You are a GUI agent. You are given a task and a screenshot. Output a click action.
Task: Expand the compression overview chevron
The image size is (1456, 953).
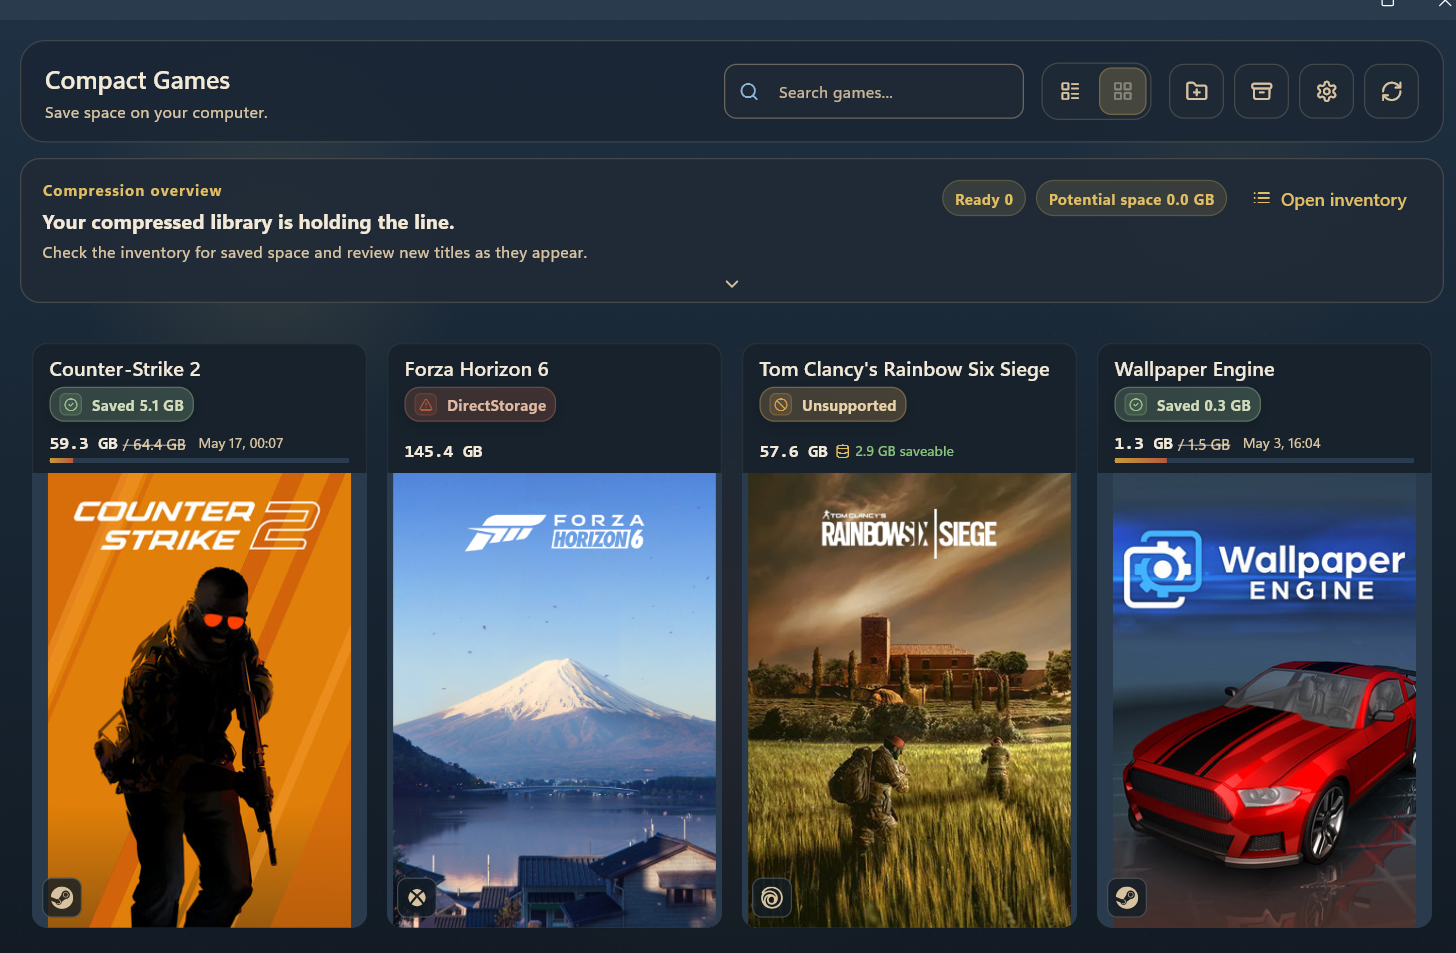(x=732, y=284)
